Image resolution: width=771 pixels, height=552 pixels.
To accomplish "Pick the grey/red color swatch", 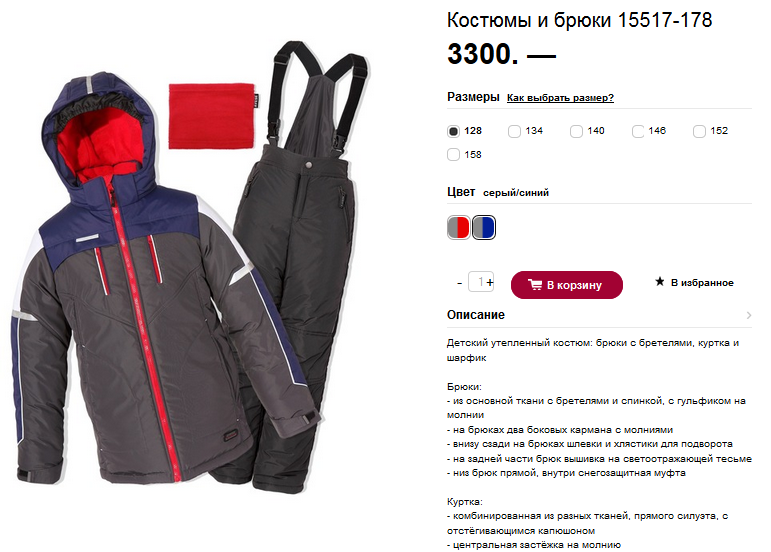I will (x=458, y=228).
